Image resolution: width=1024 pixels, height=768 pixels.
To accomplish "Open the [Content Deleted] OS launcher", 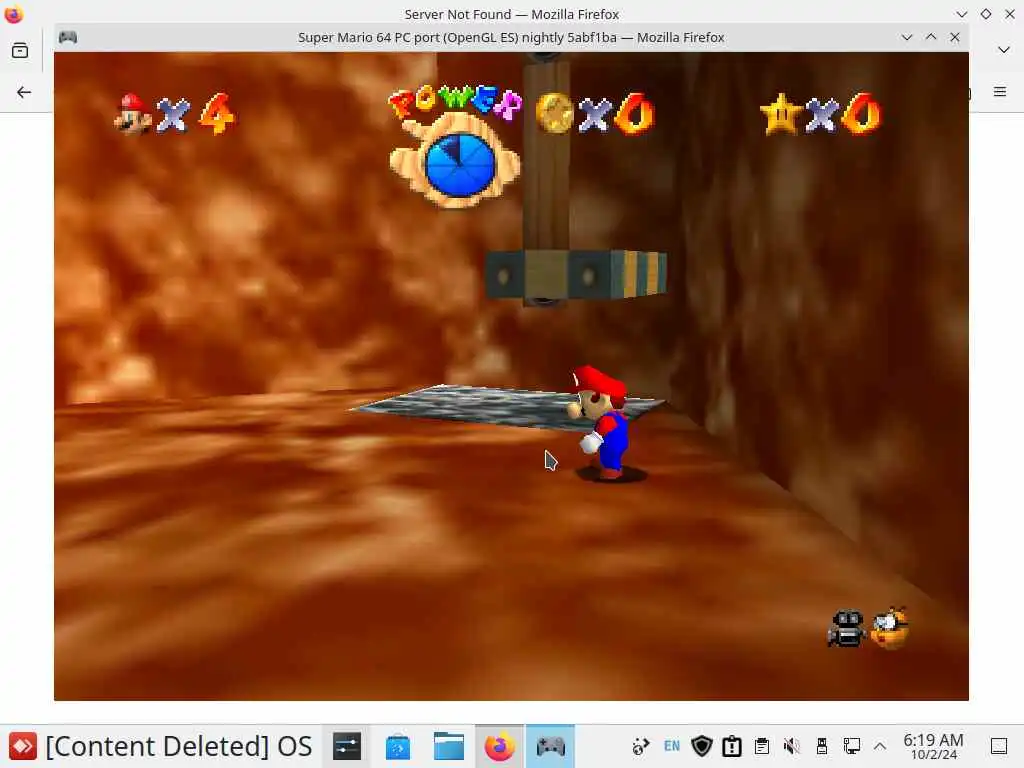I will pos(160,746).
